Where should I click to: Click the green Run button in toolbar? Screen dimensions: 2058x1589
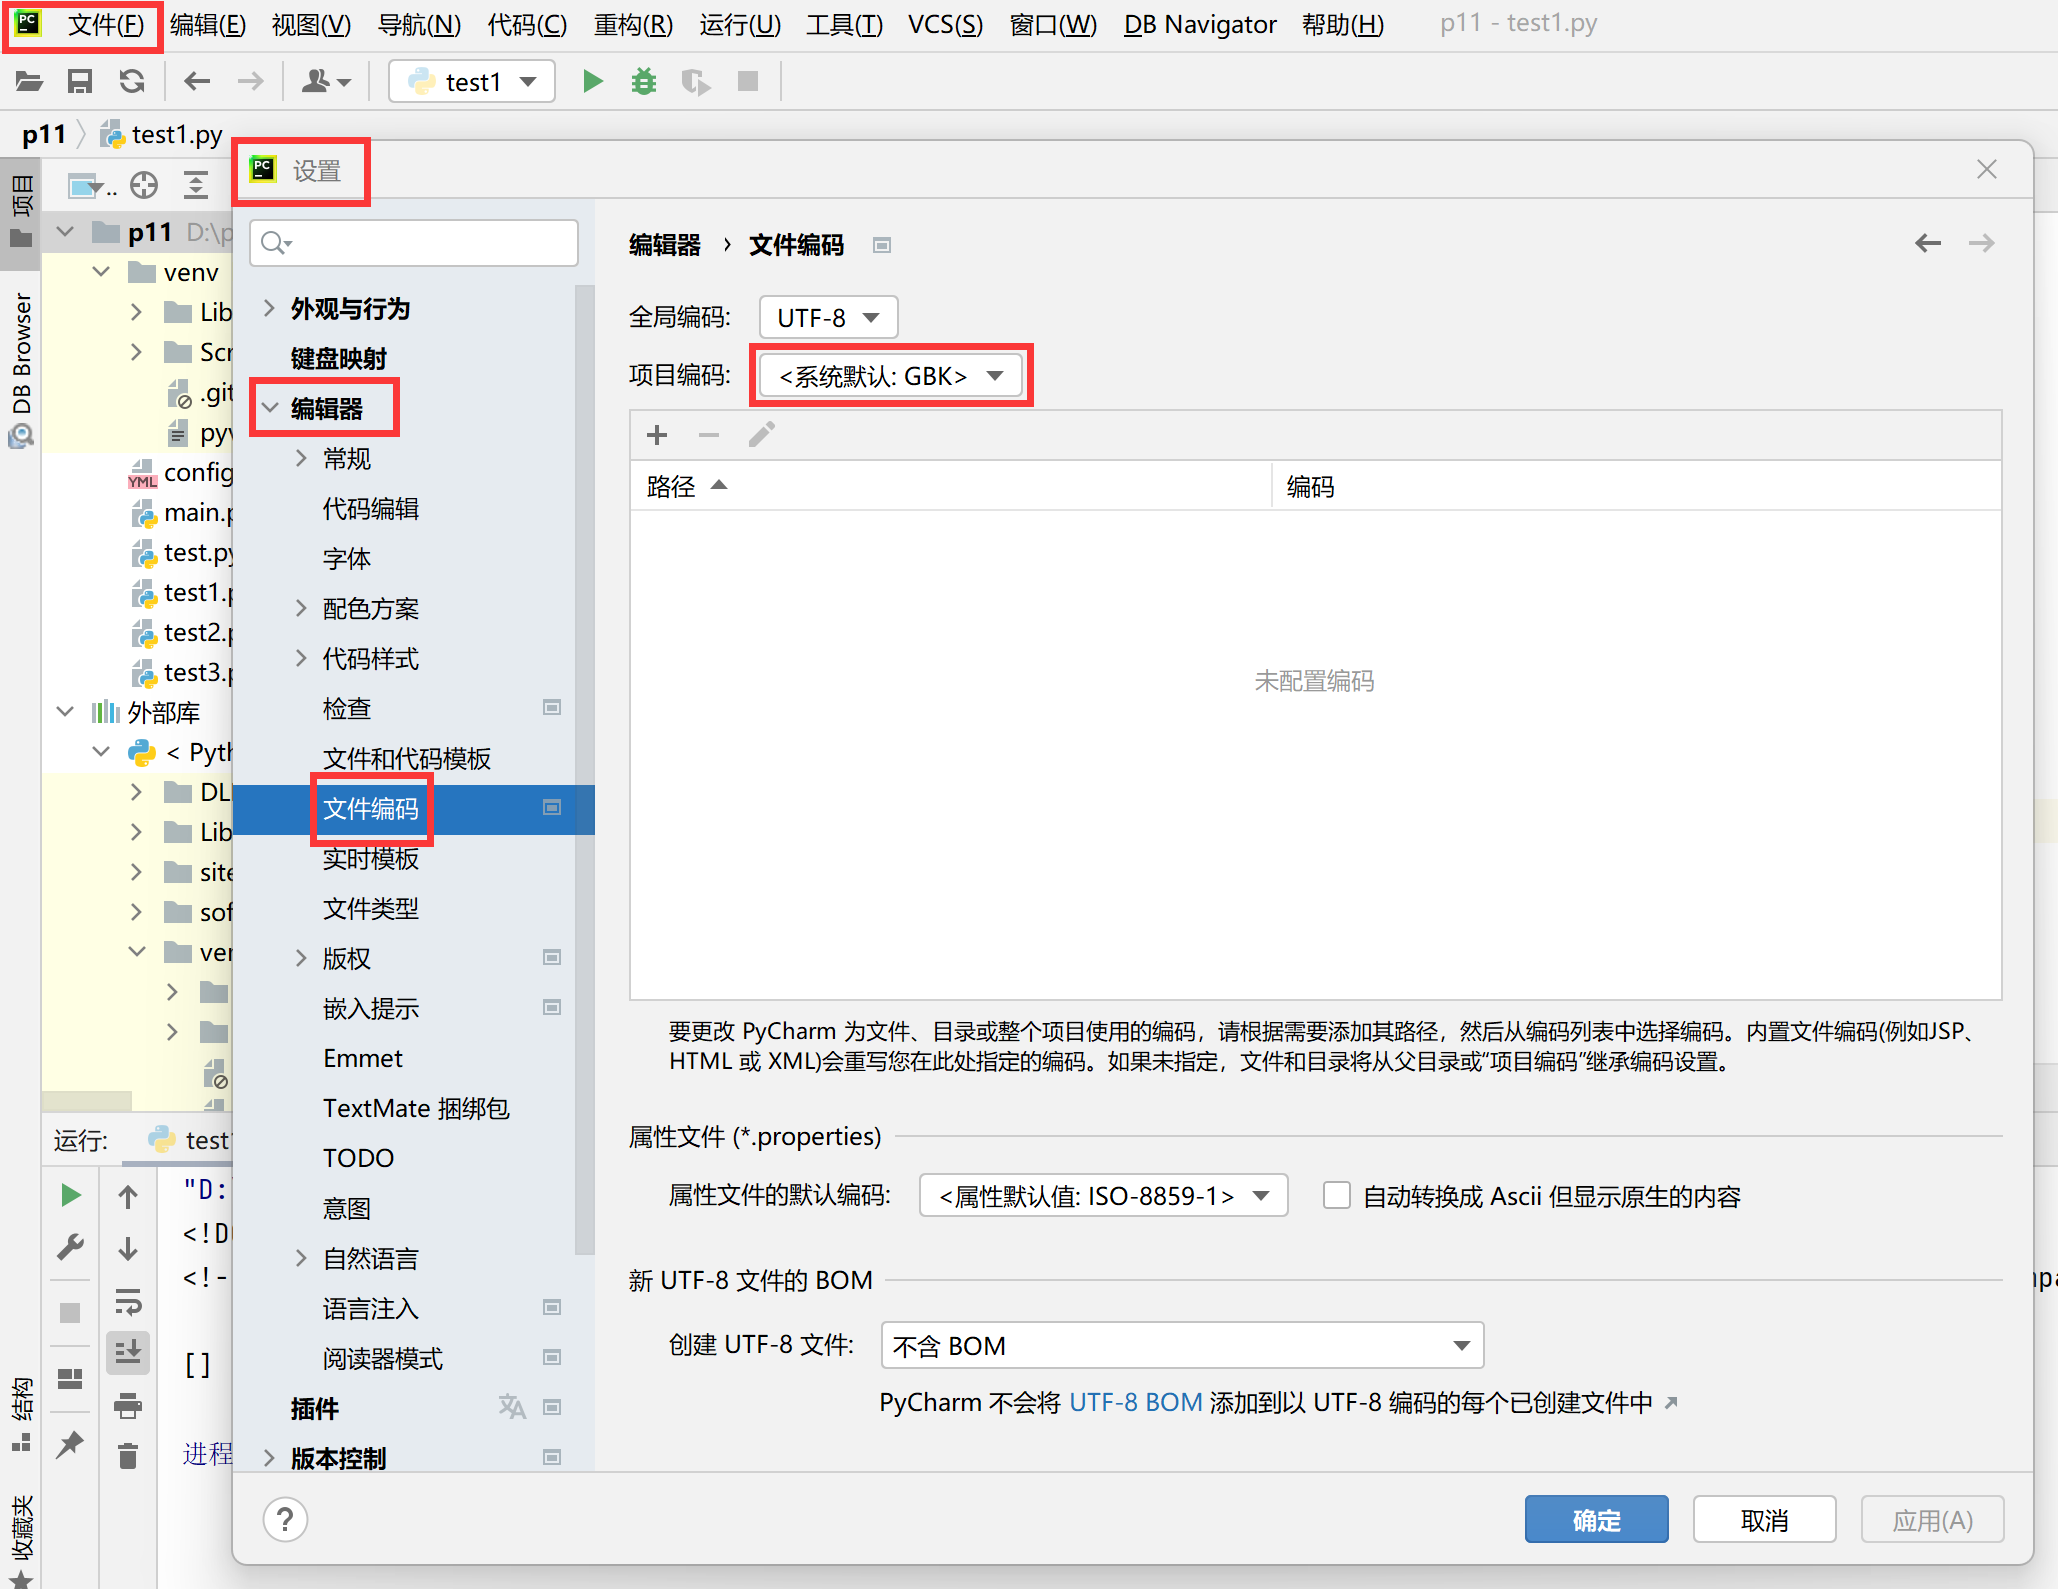tap(592, 81)
